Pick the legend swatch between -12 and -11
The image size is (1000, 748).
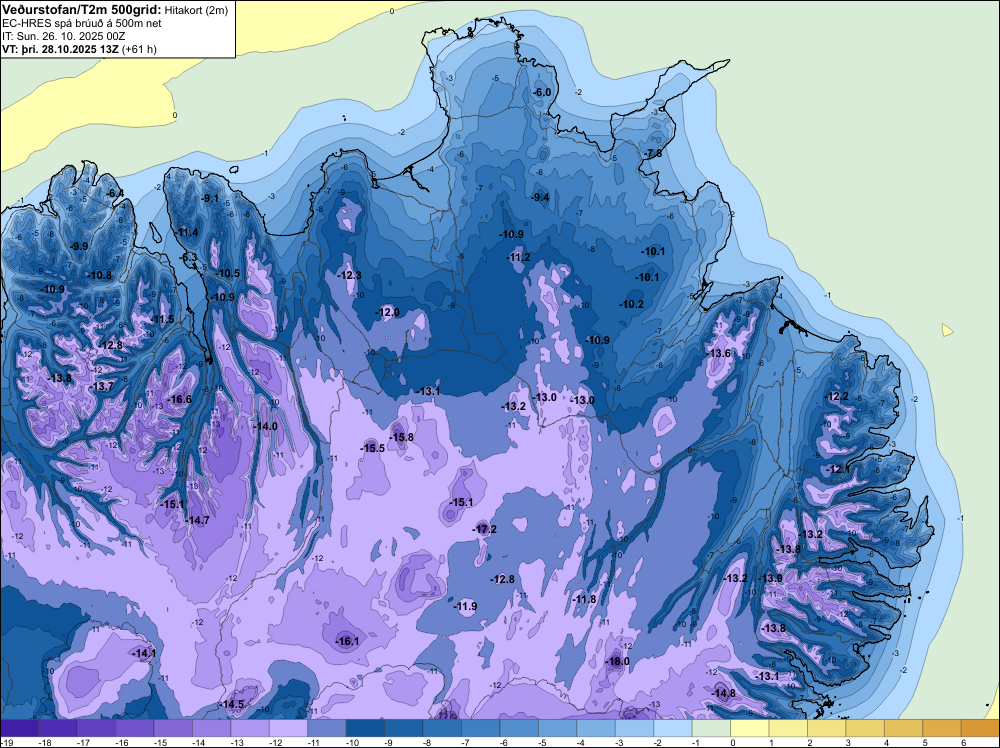288,728
